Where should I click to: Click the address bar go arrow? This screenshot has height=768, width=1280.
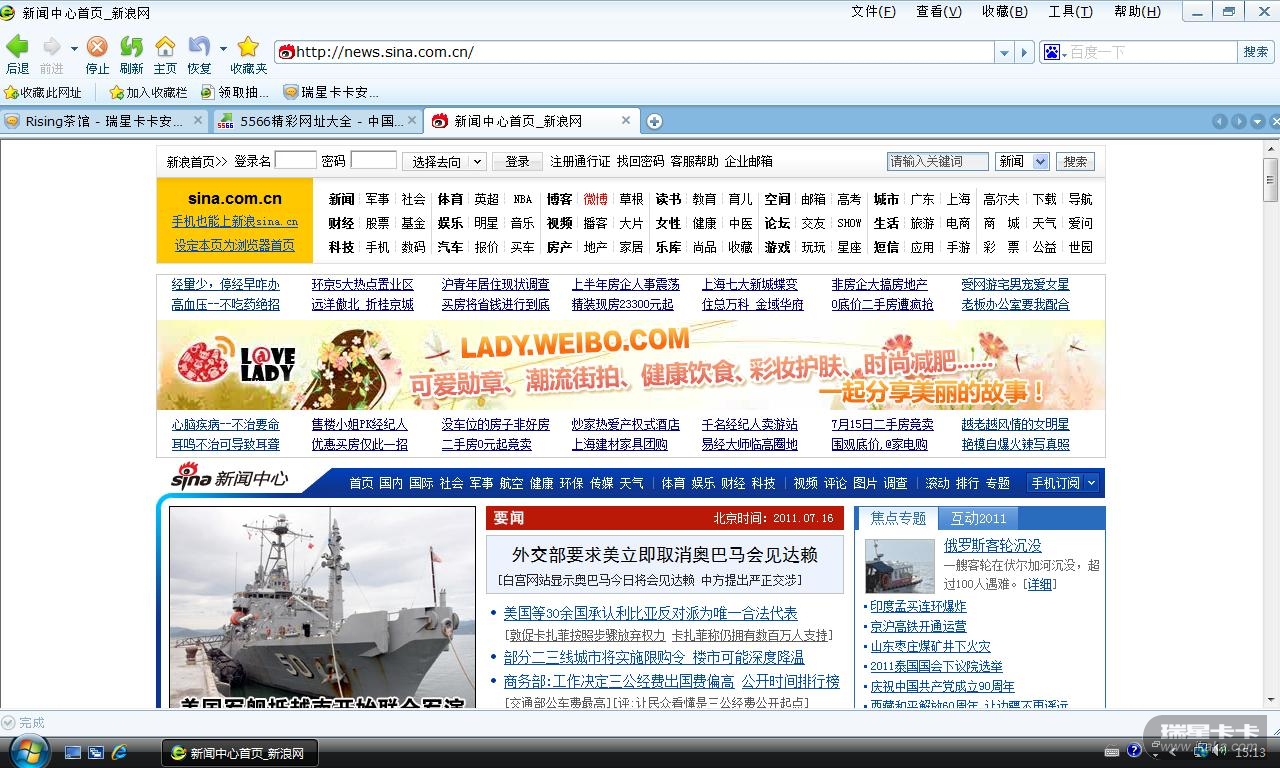click(1024, 52)
